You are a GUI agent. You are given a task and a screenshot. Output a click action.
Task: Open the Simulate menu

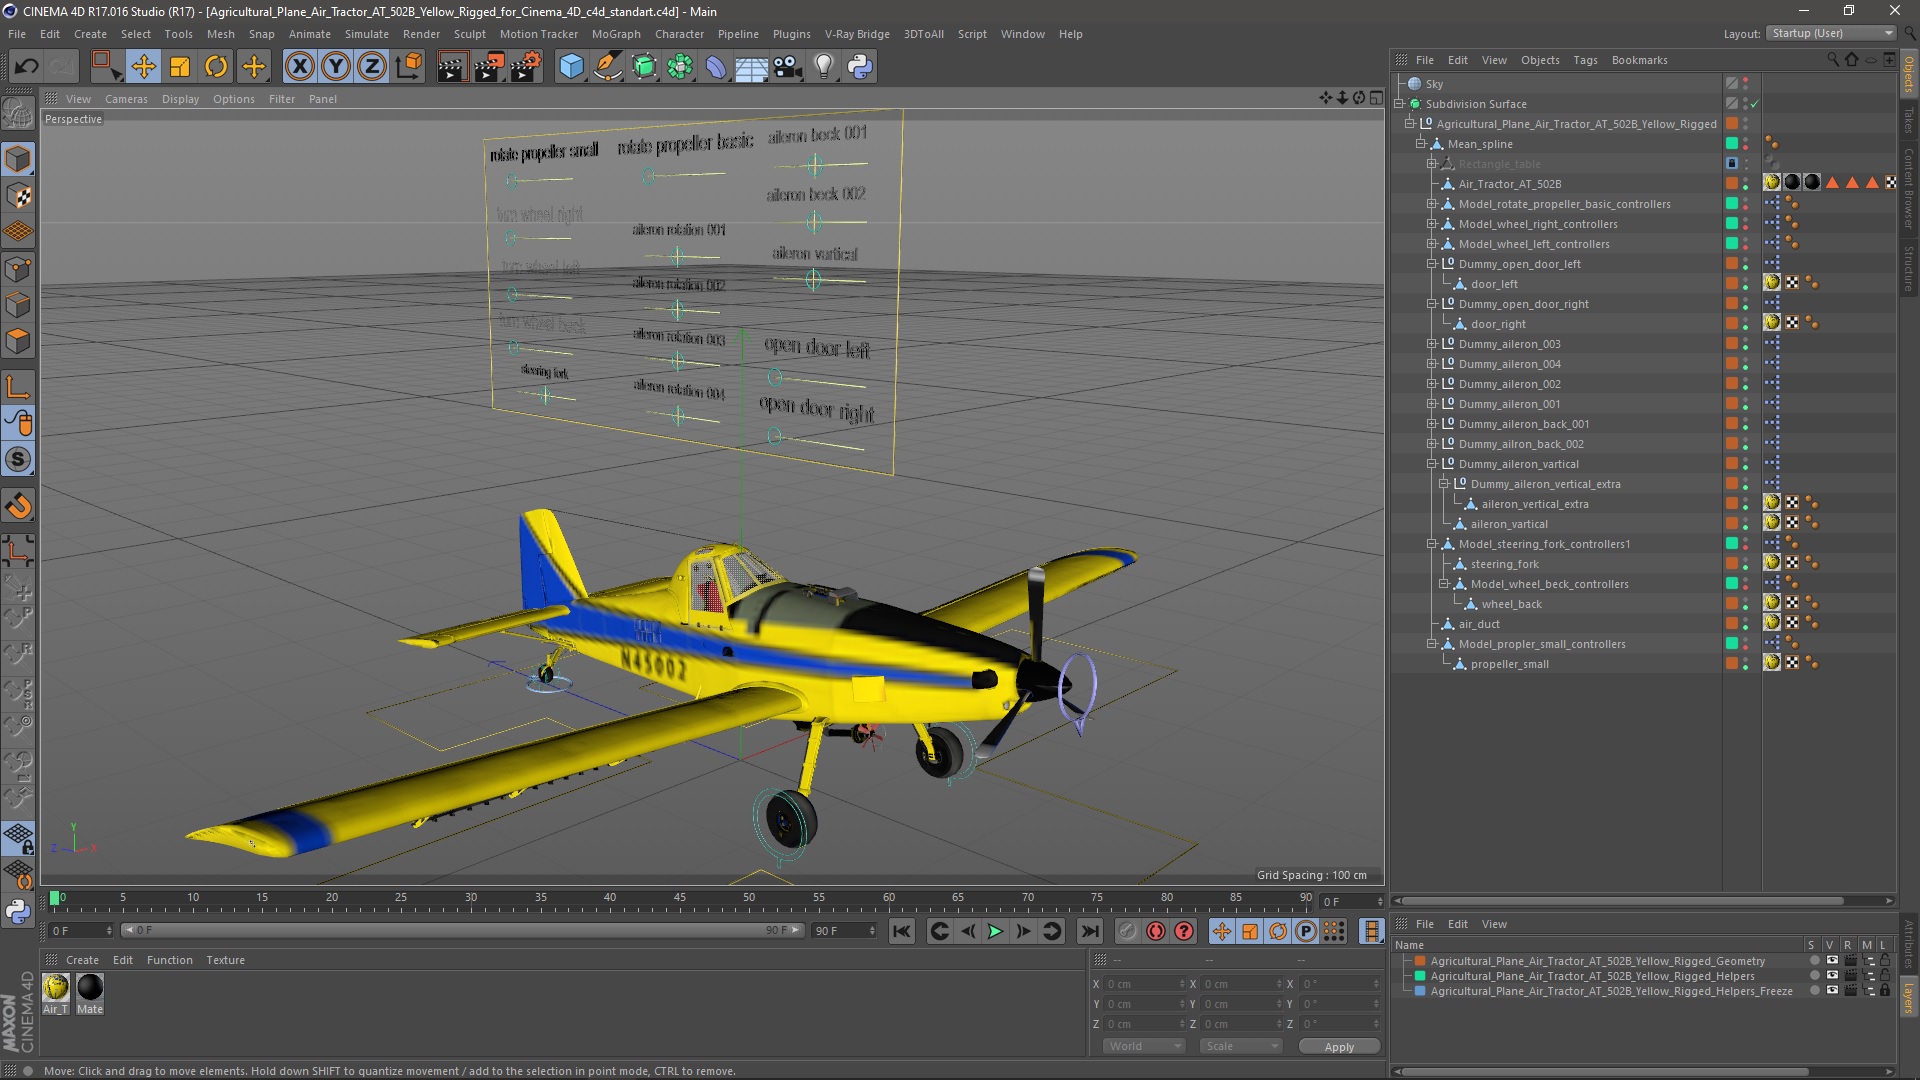click(366, 34)
